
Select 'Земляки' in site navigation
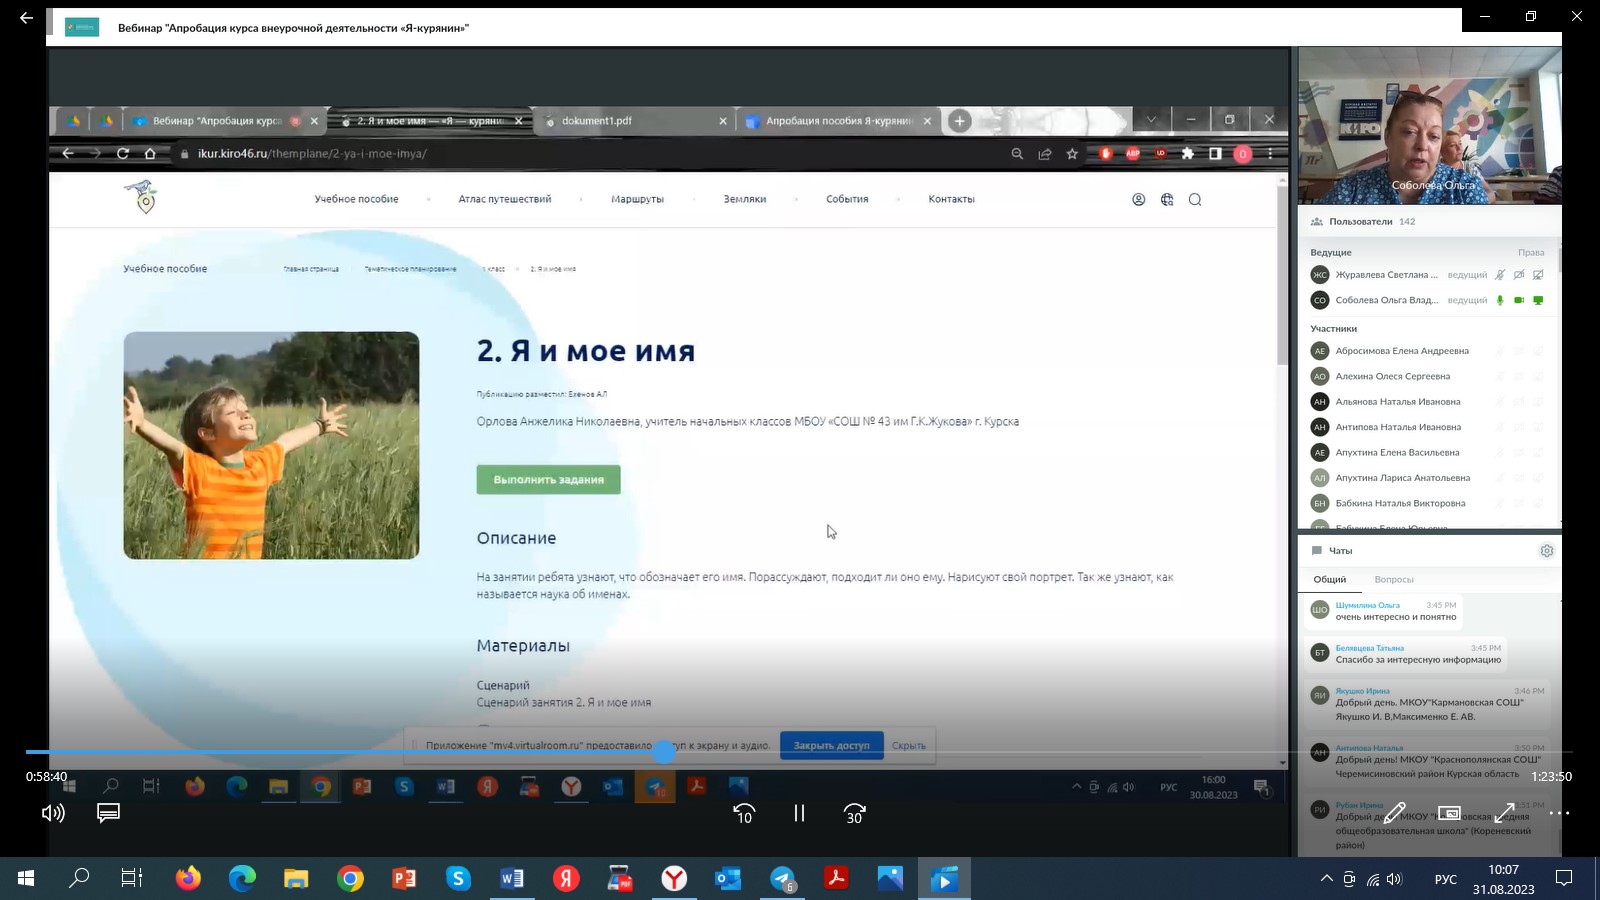point(745,199)
